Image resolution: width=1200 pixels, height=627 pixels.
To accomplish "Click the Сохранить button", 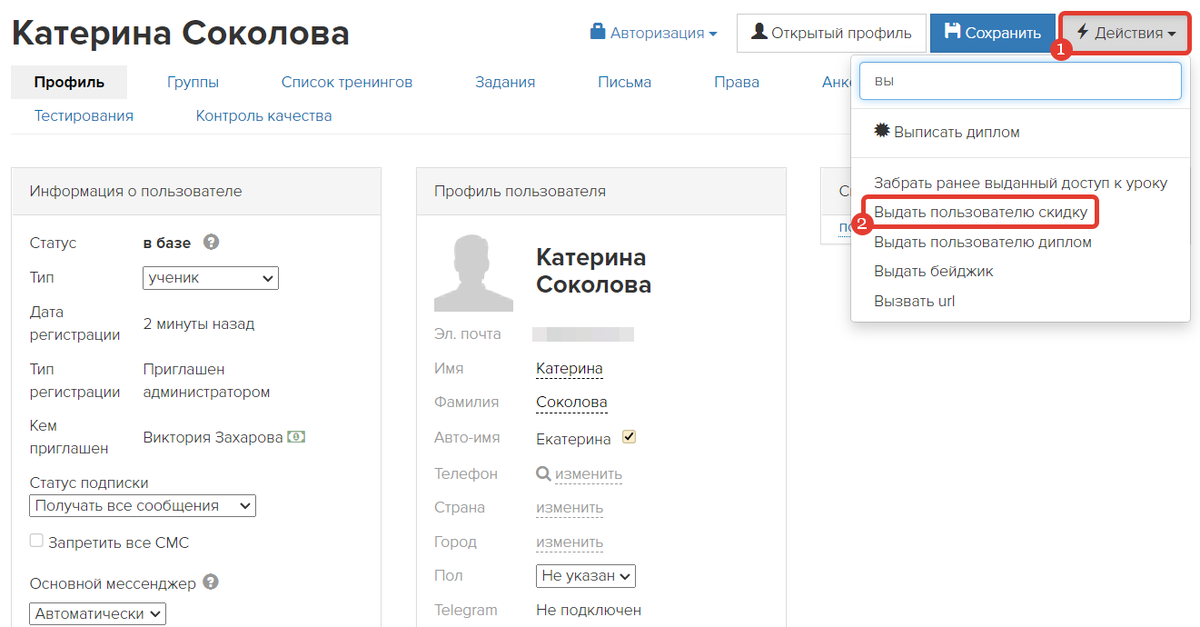I will click(992, 33).
